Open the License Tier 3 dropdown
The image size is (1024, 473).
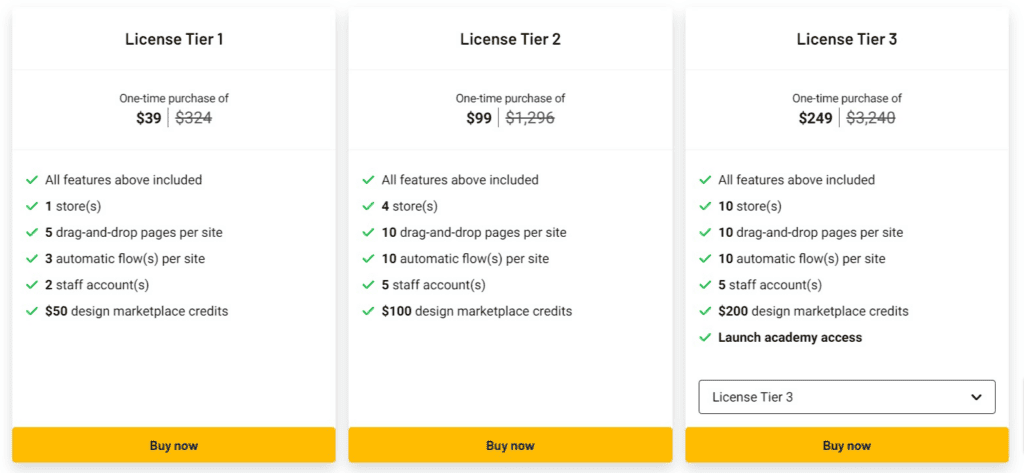(x=847, y=397)
